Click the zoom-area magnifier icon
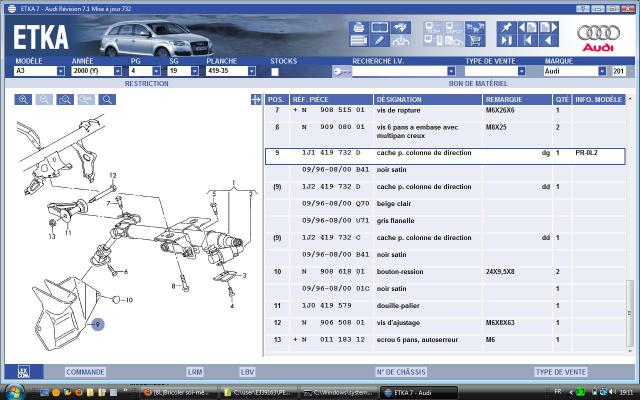Viewport: 640px width, 400px height. point(65,100)
